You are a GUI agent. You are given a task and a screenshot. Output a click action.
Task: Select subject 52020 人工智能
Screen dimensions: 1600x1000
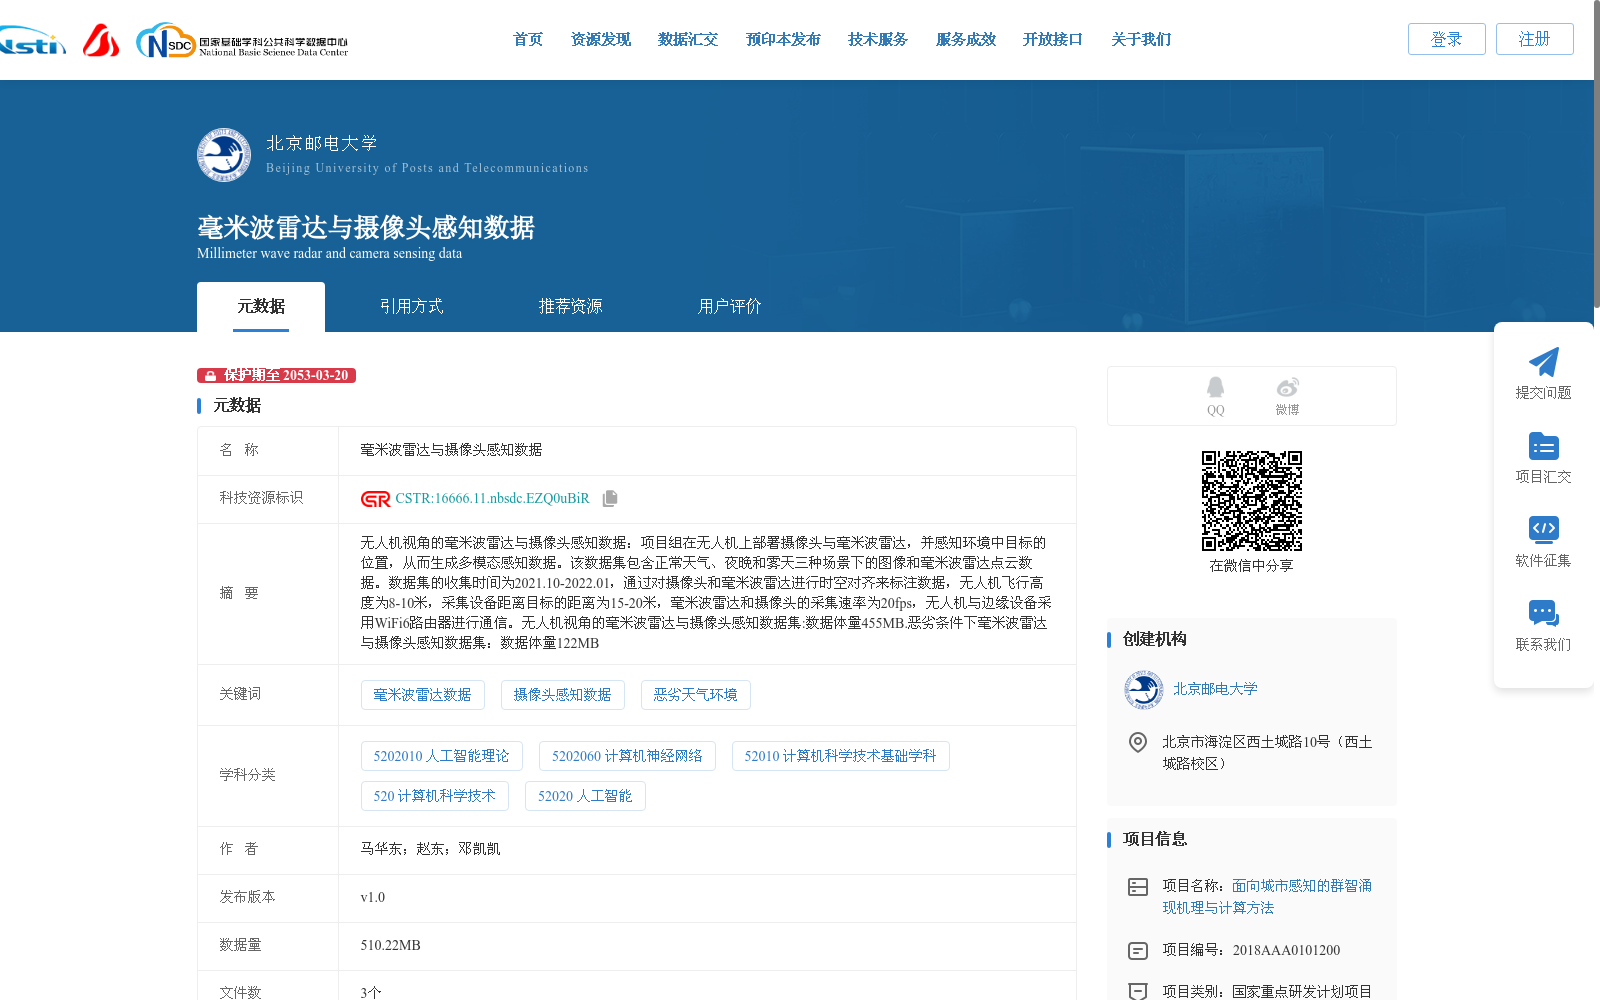[585, 796]
